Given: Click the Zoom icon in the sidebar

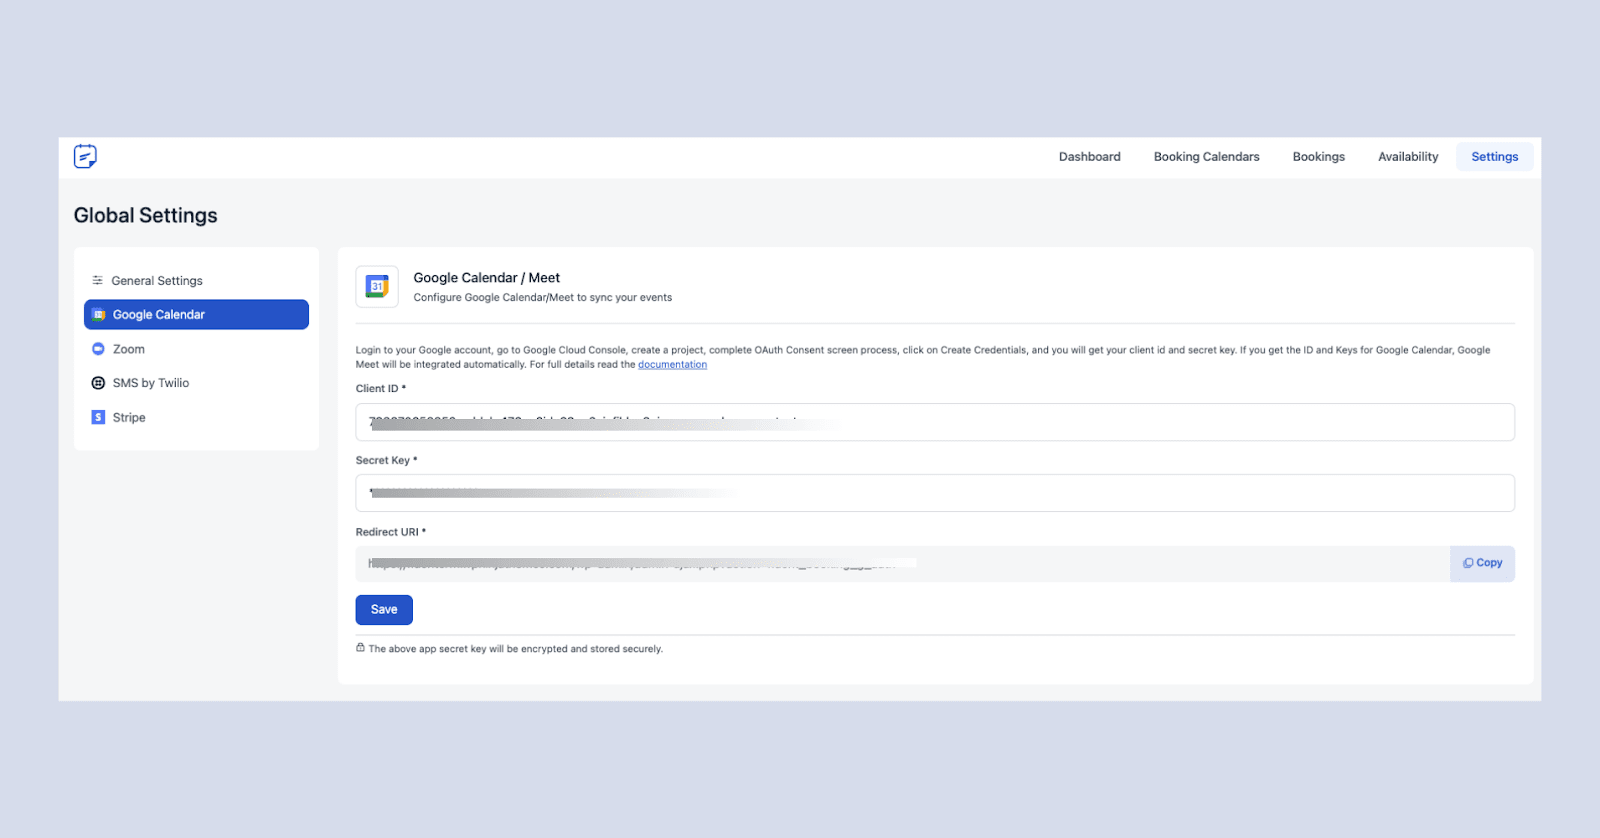Looking at the screenshot, I should pos(98,349).
